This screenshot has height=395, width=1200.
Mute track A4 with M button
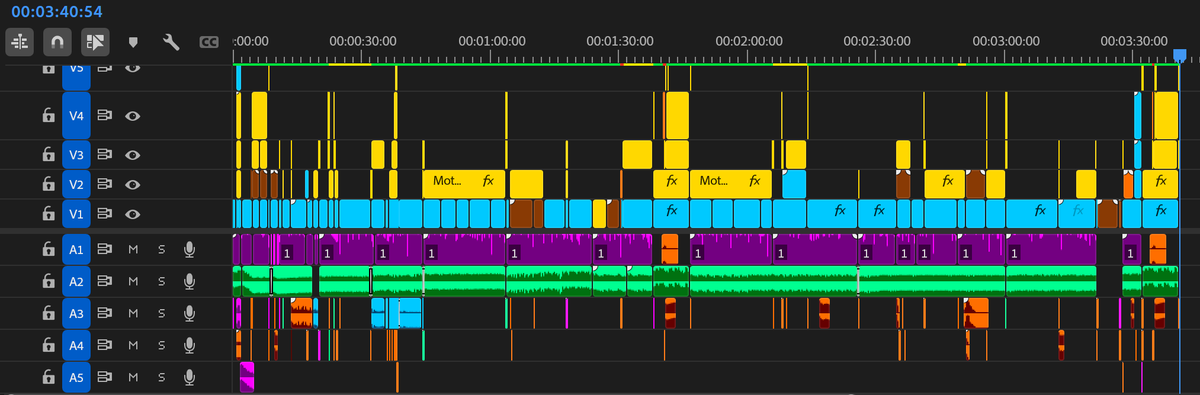(133, 345)
